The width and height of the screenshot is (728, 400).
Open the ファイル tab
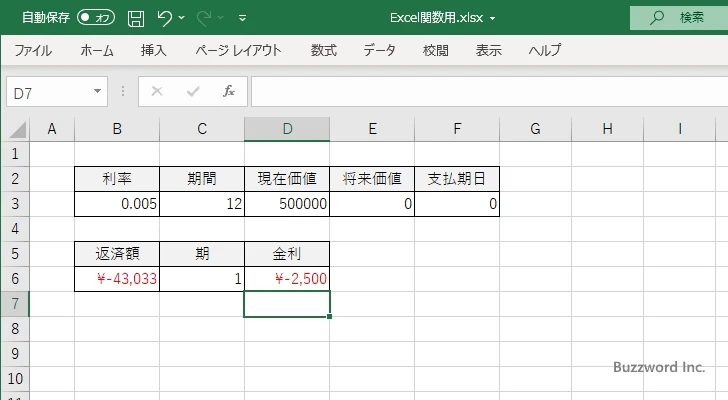tap(33, 50)
